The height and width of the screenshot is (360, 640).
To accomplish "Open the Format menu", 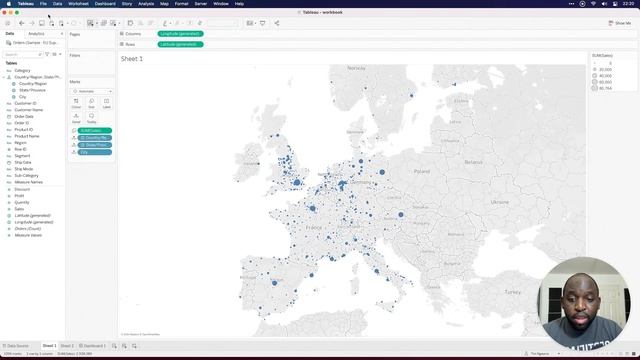I will [x=182, y=4].
